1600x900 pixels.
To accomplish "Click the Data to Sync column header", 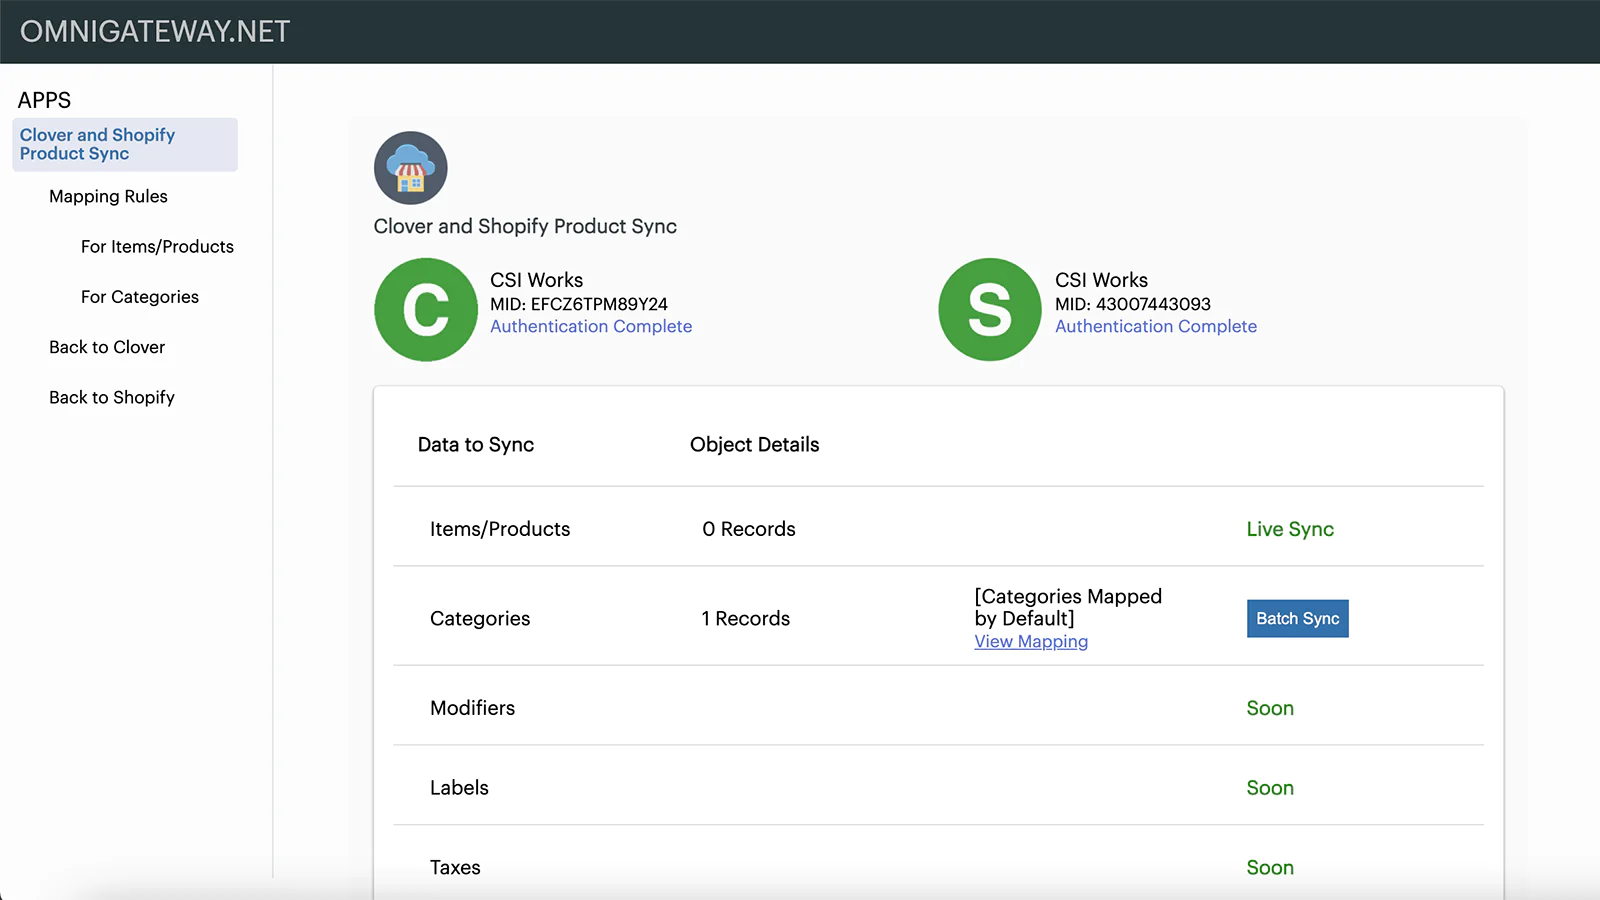I will click(476, 445).
